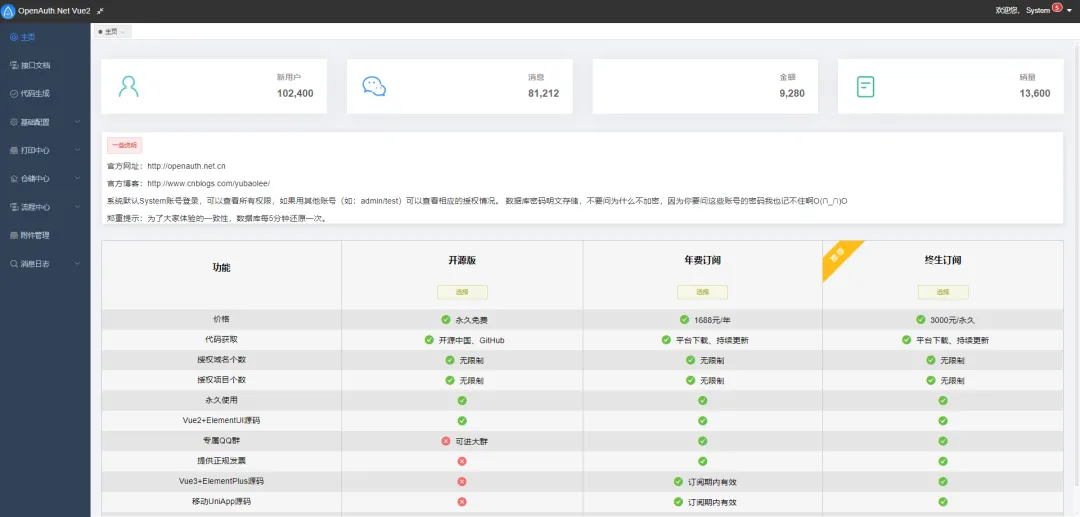The height and width of the screenshot is (517, 1080).
Task: Expand the 打印中心 submenu
Action: [x=45, y=150]
